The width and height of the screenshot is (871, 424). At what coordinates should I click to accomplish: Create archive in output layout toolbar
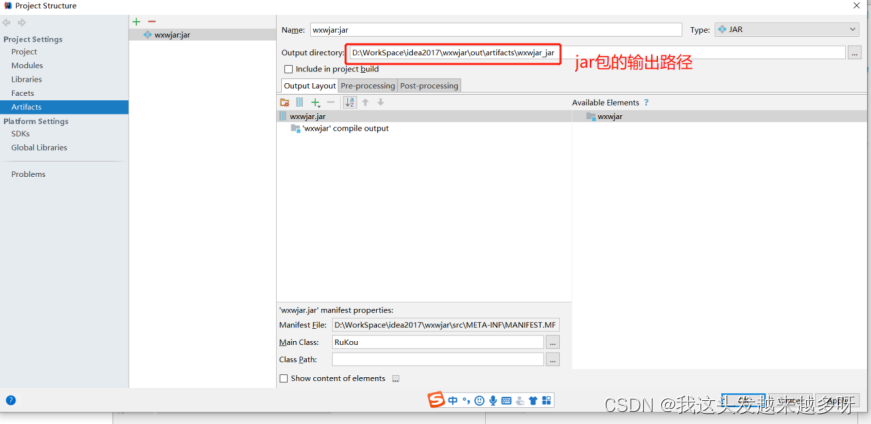299,102
